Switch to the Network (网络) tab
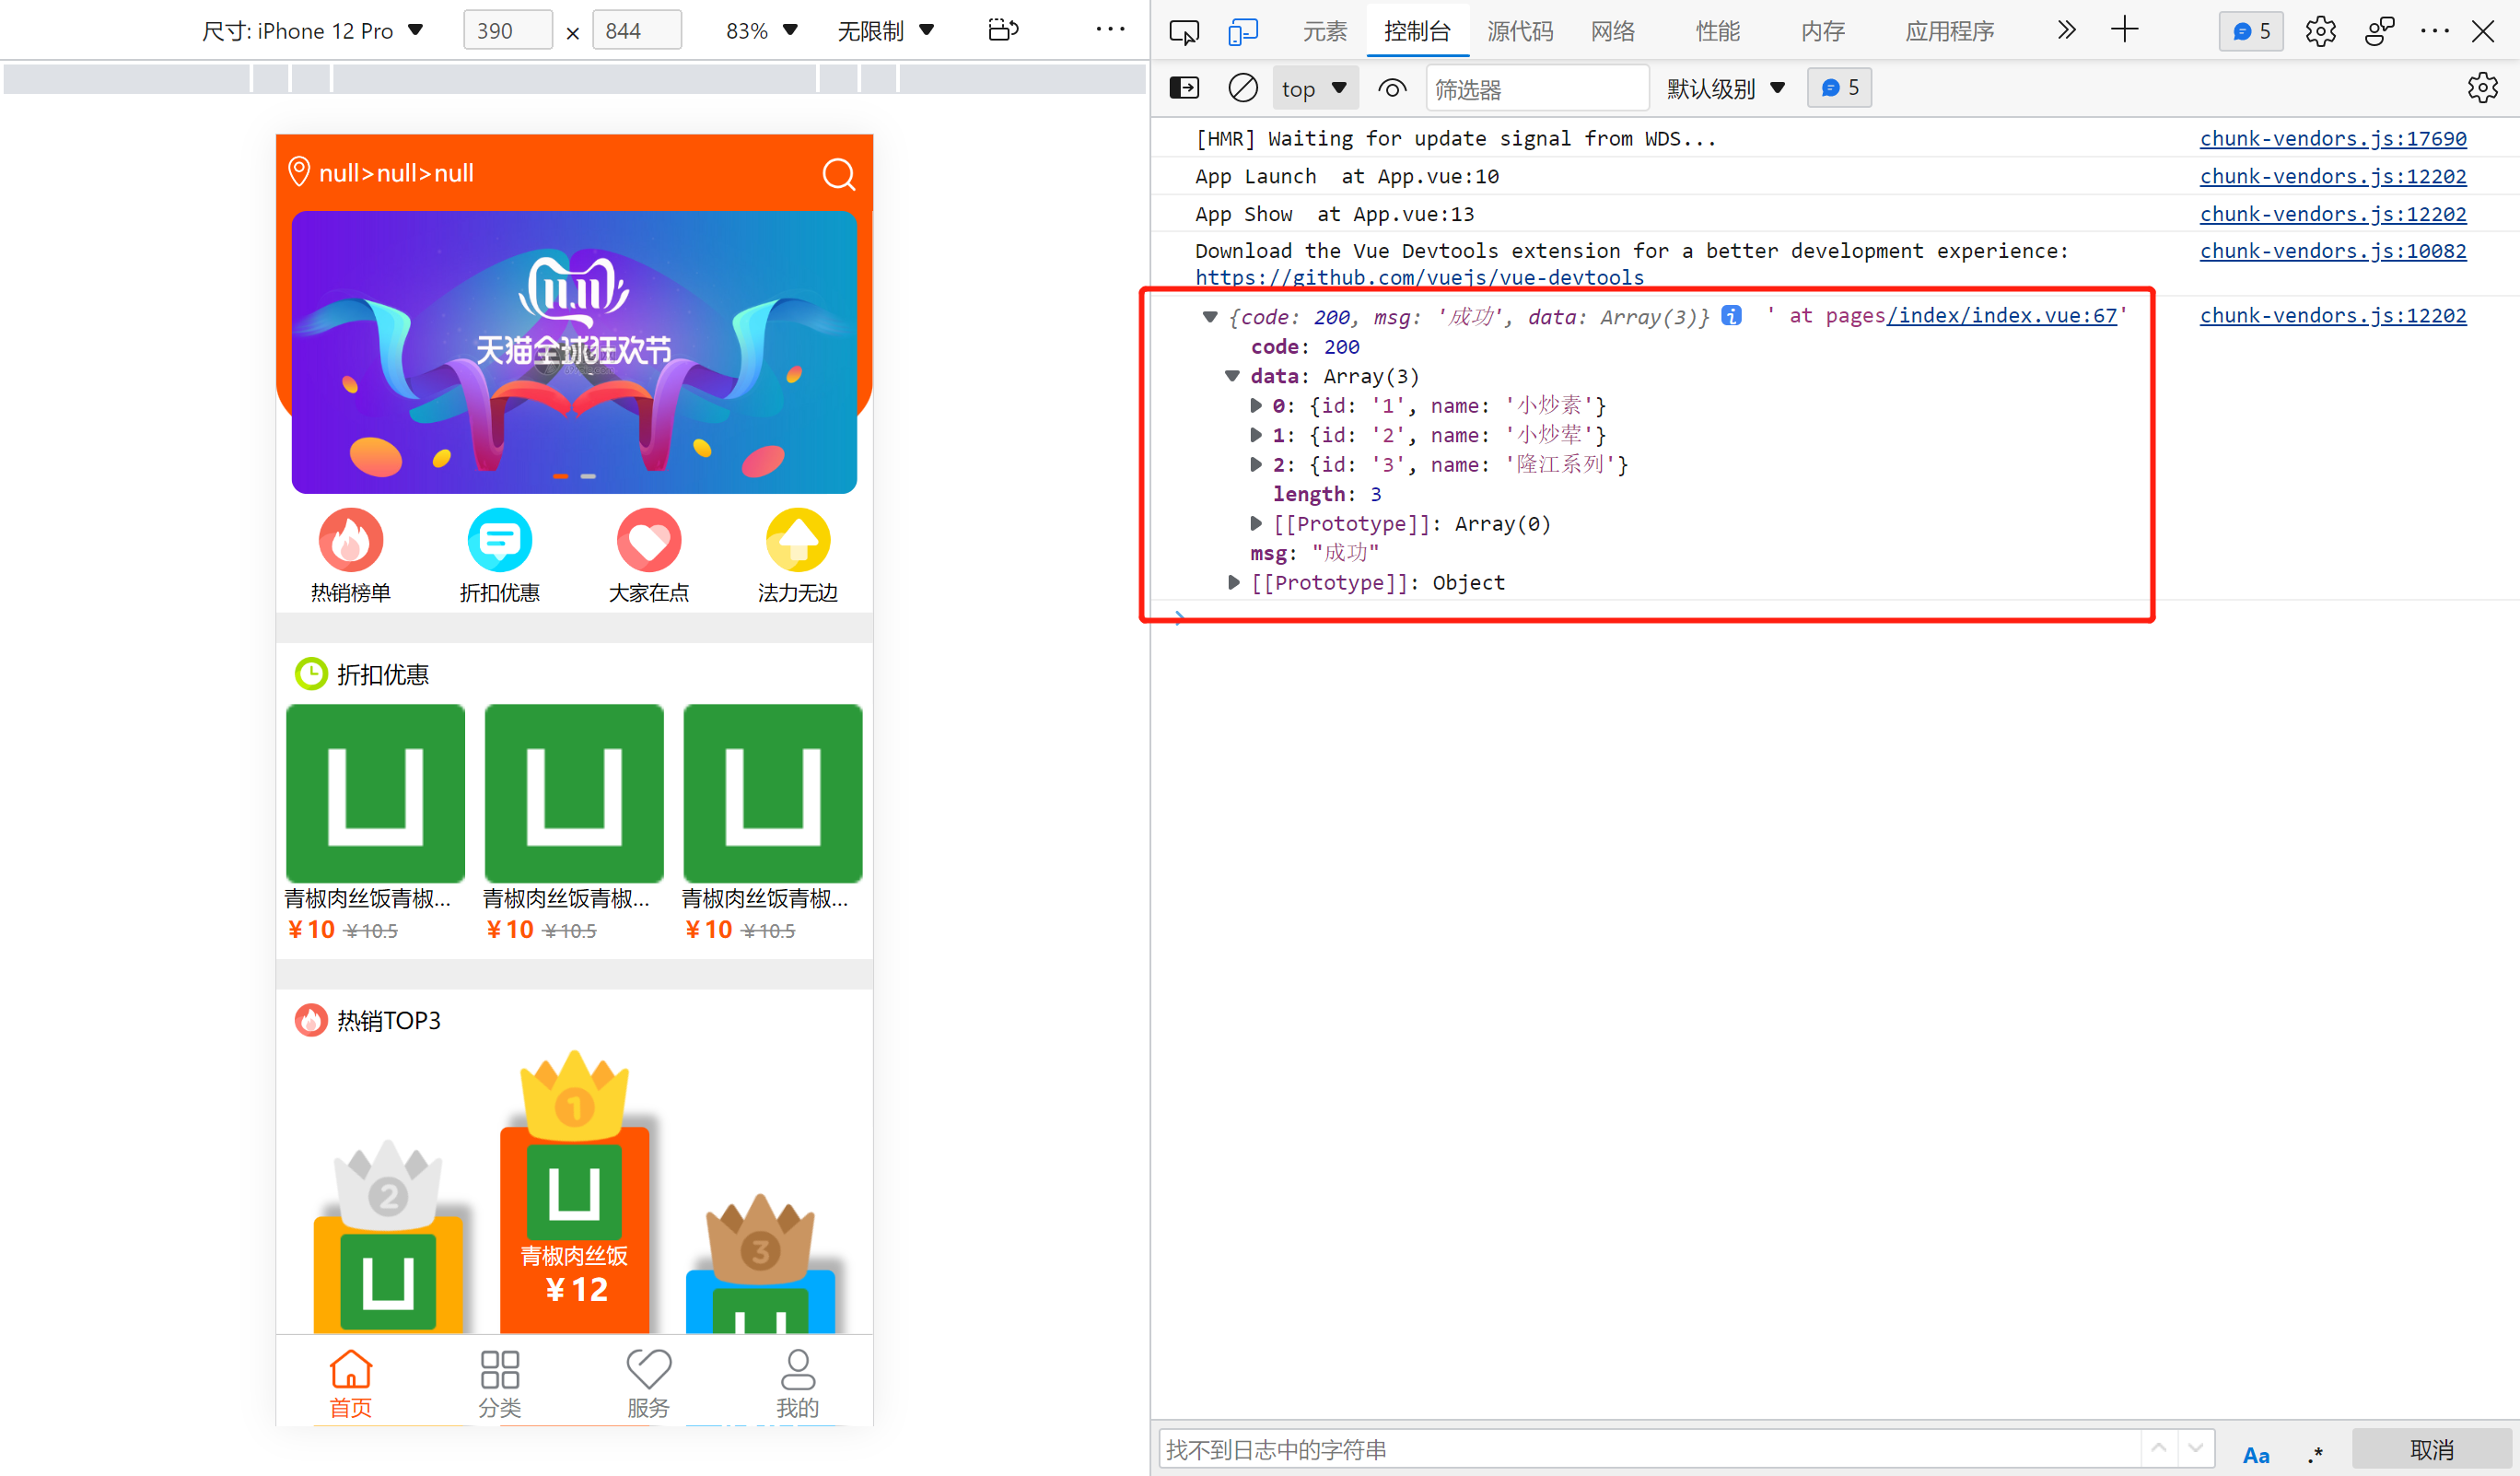 [1613, 31]
